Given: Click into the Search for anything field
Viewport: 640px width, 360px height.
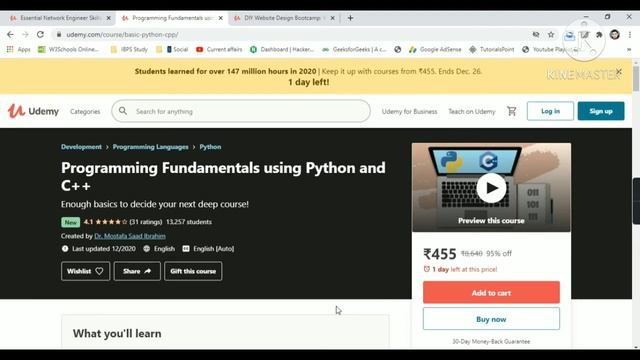Looking at the screenshot, I should 241,111.
